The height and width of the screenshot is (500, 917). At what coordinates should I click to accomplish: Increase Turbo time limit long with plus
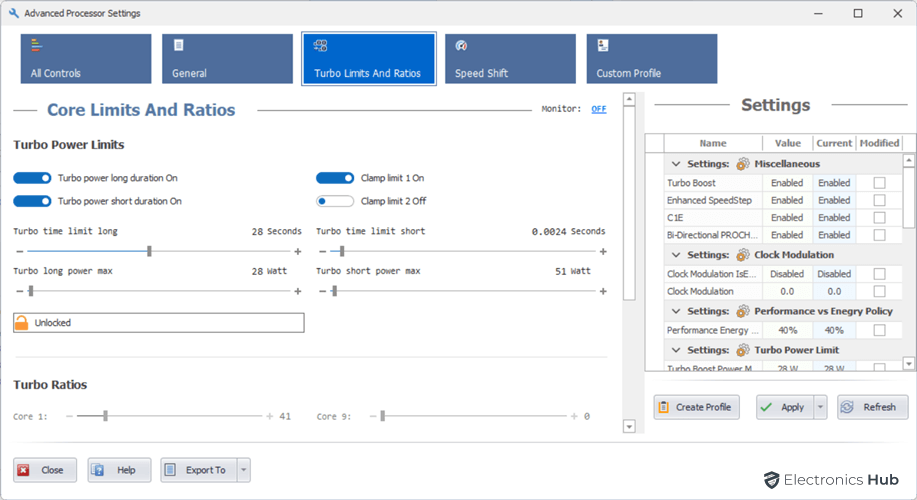click(298, 251)
